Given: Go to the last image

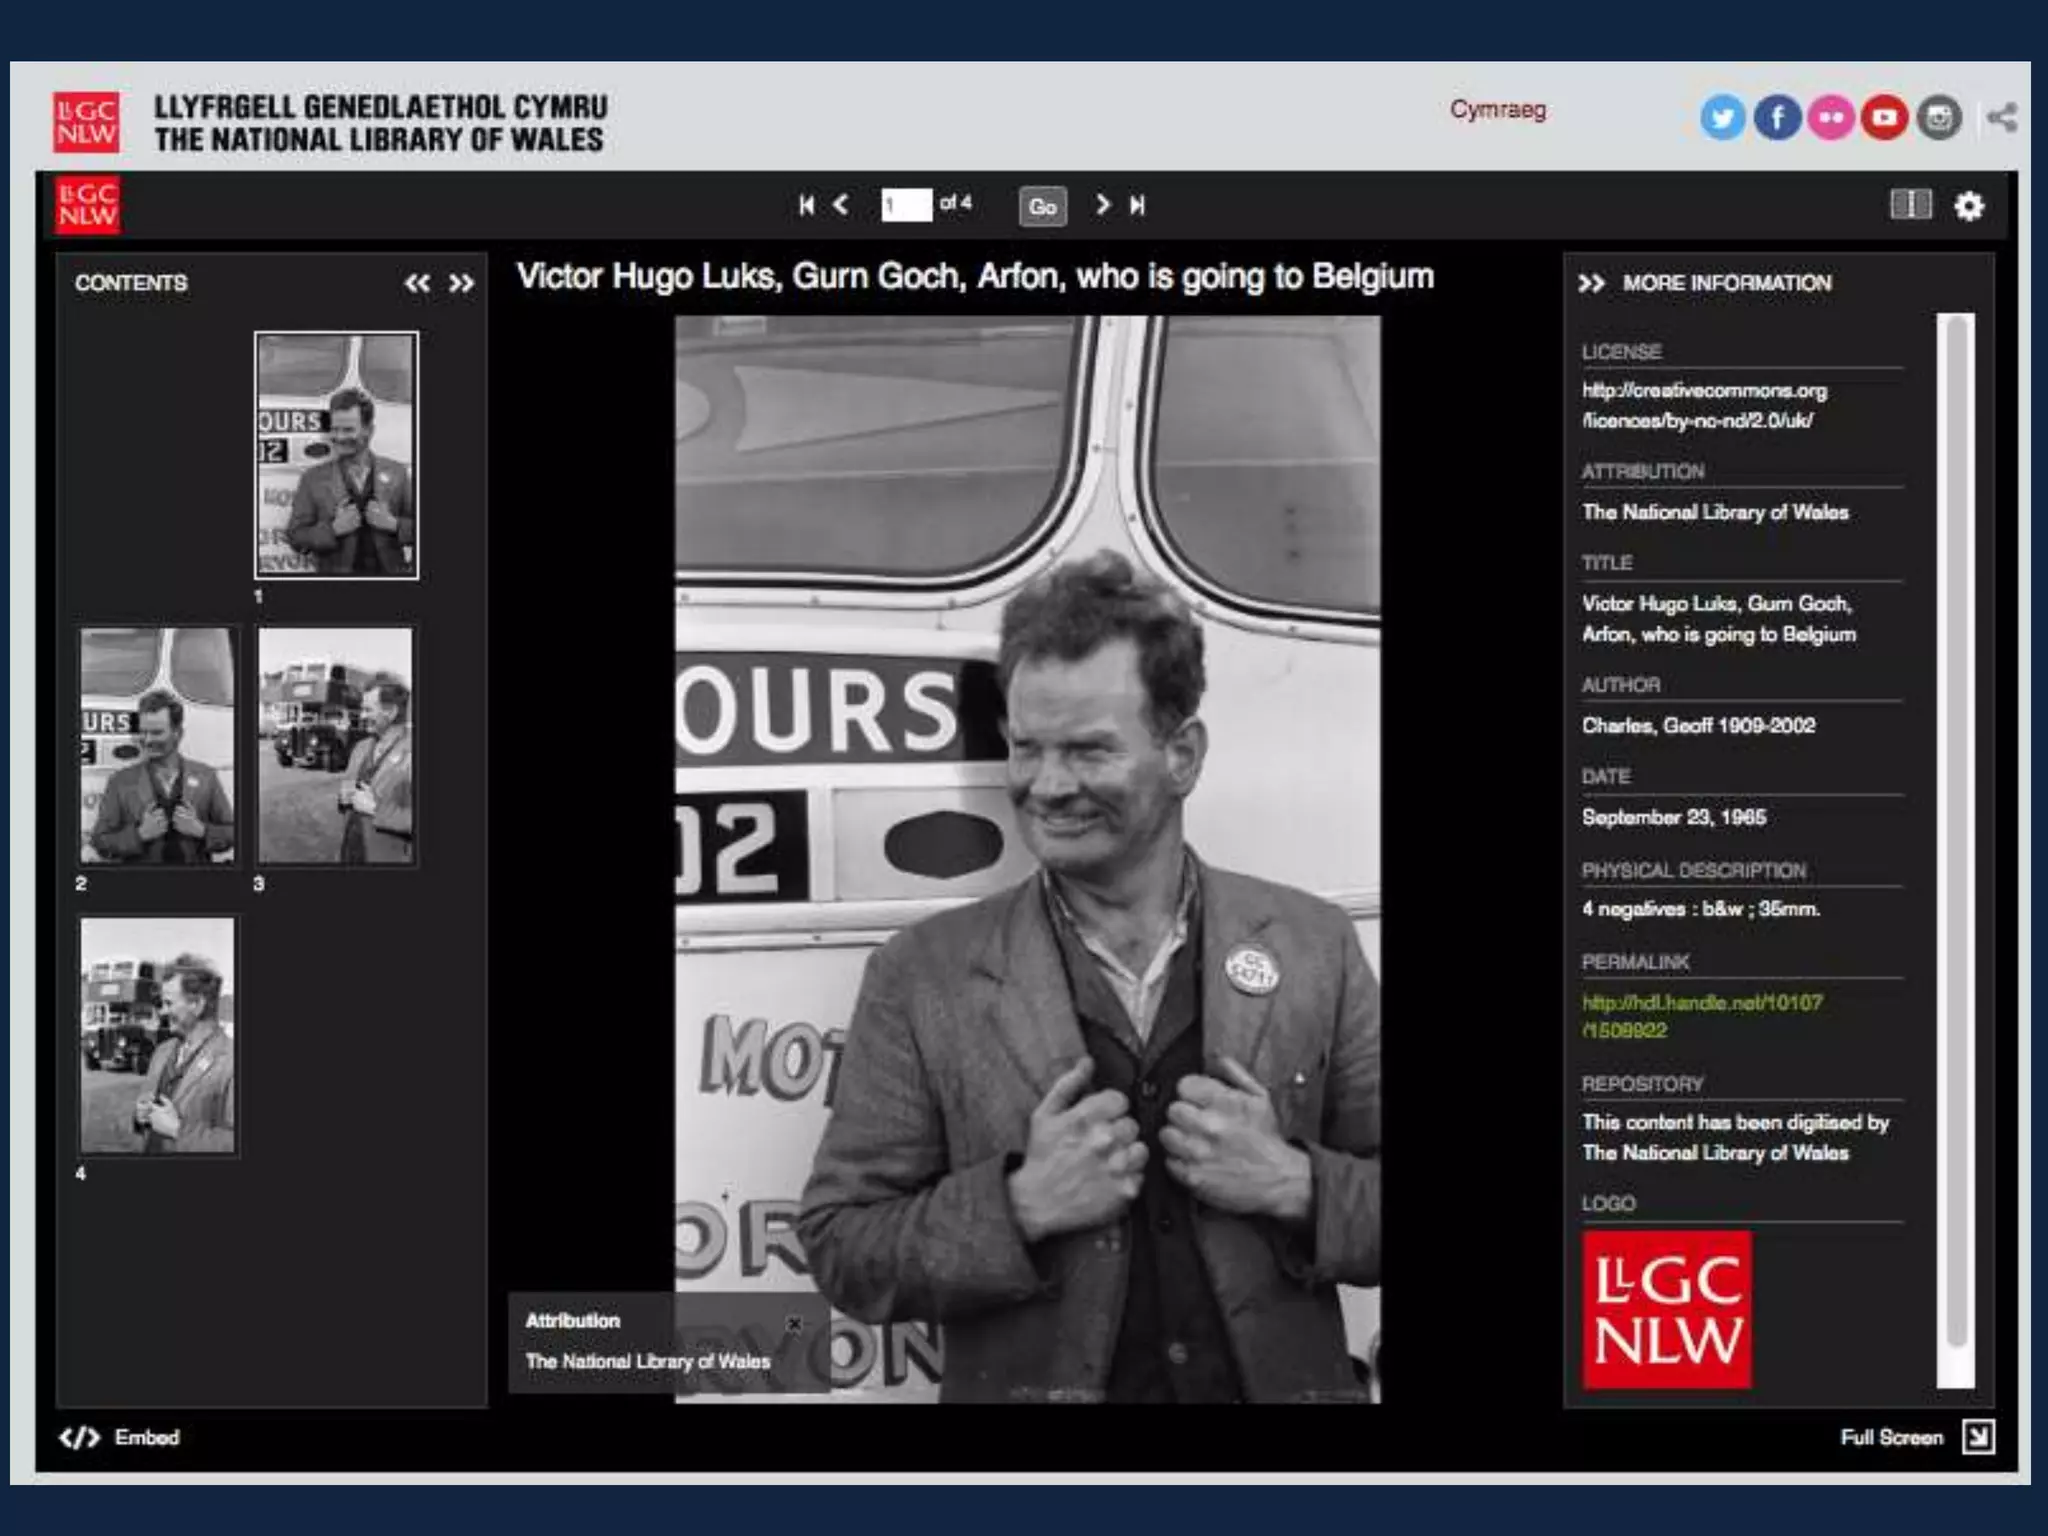Looking at the screenshot, I should point(1137,205).
